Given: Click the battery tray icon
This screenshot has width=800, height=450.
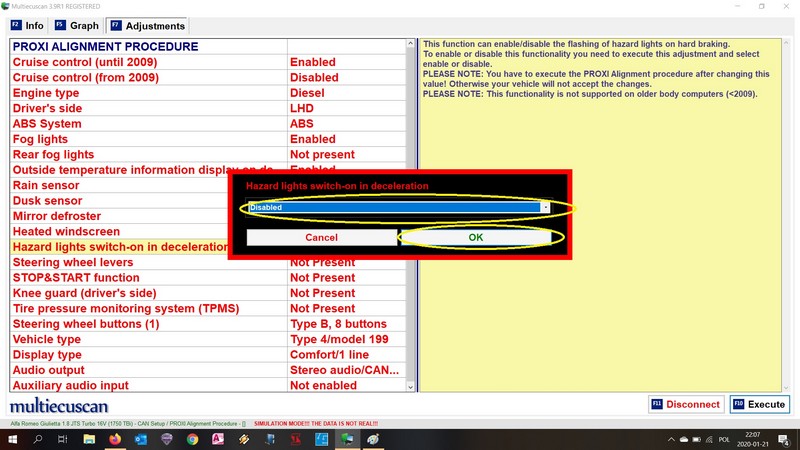Looking at the screenshot, I should tap(696, 439).
